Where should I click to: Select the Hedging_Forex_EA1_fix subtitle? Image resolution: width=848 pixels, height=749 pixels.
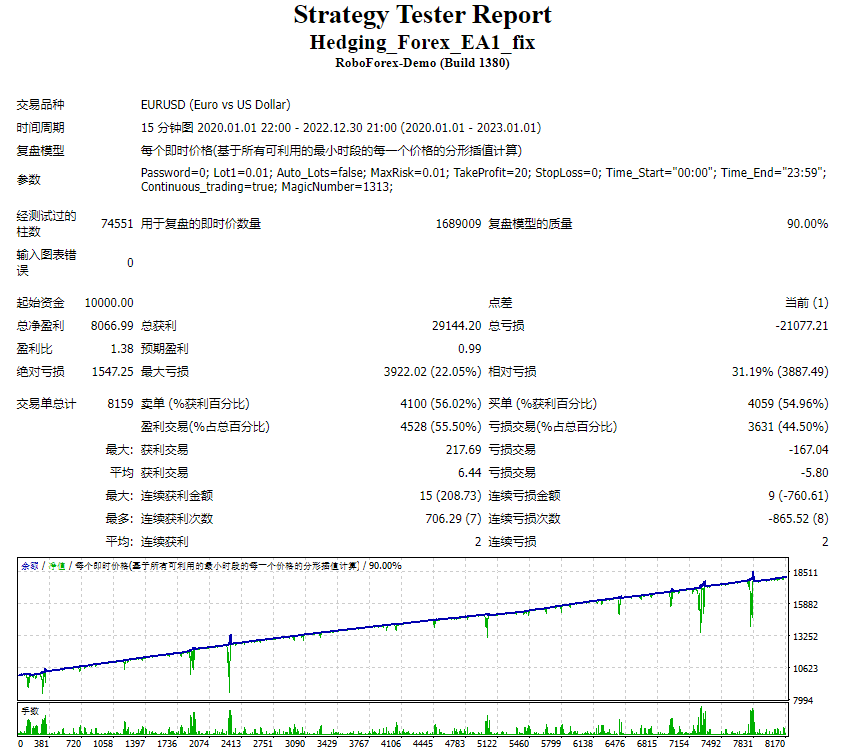pos(424,41)
